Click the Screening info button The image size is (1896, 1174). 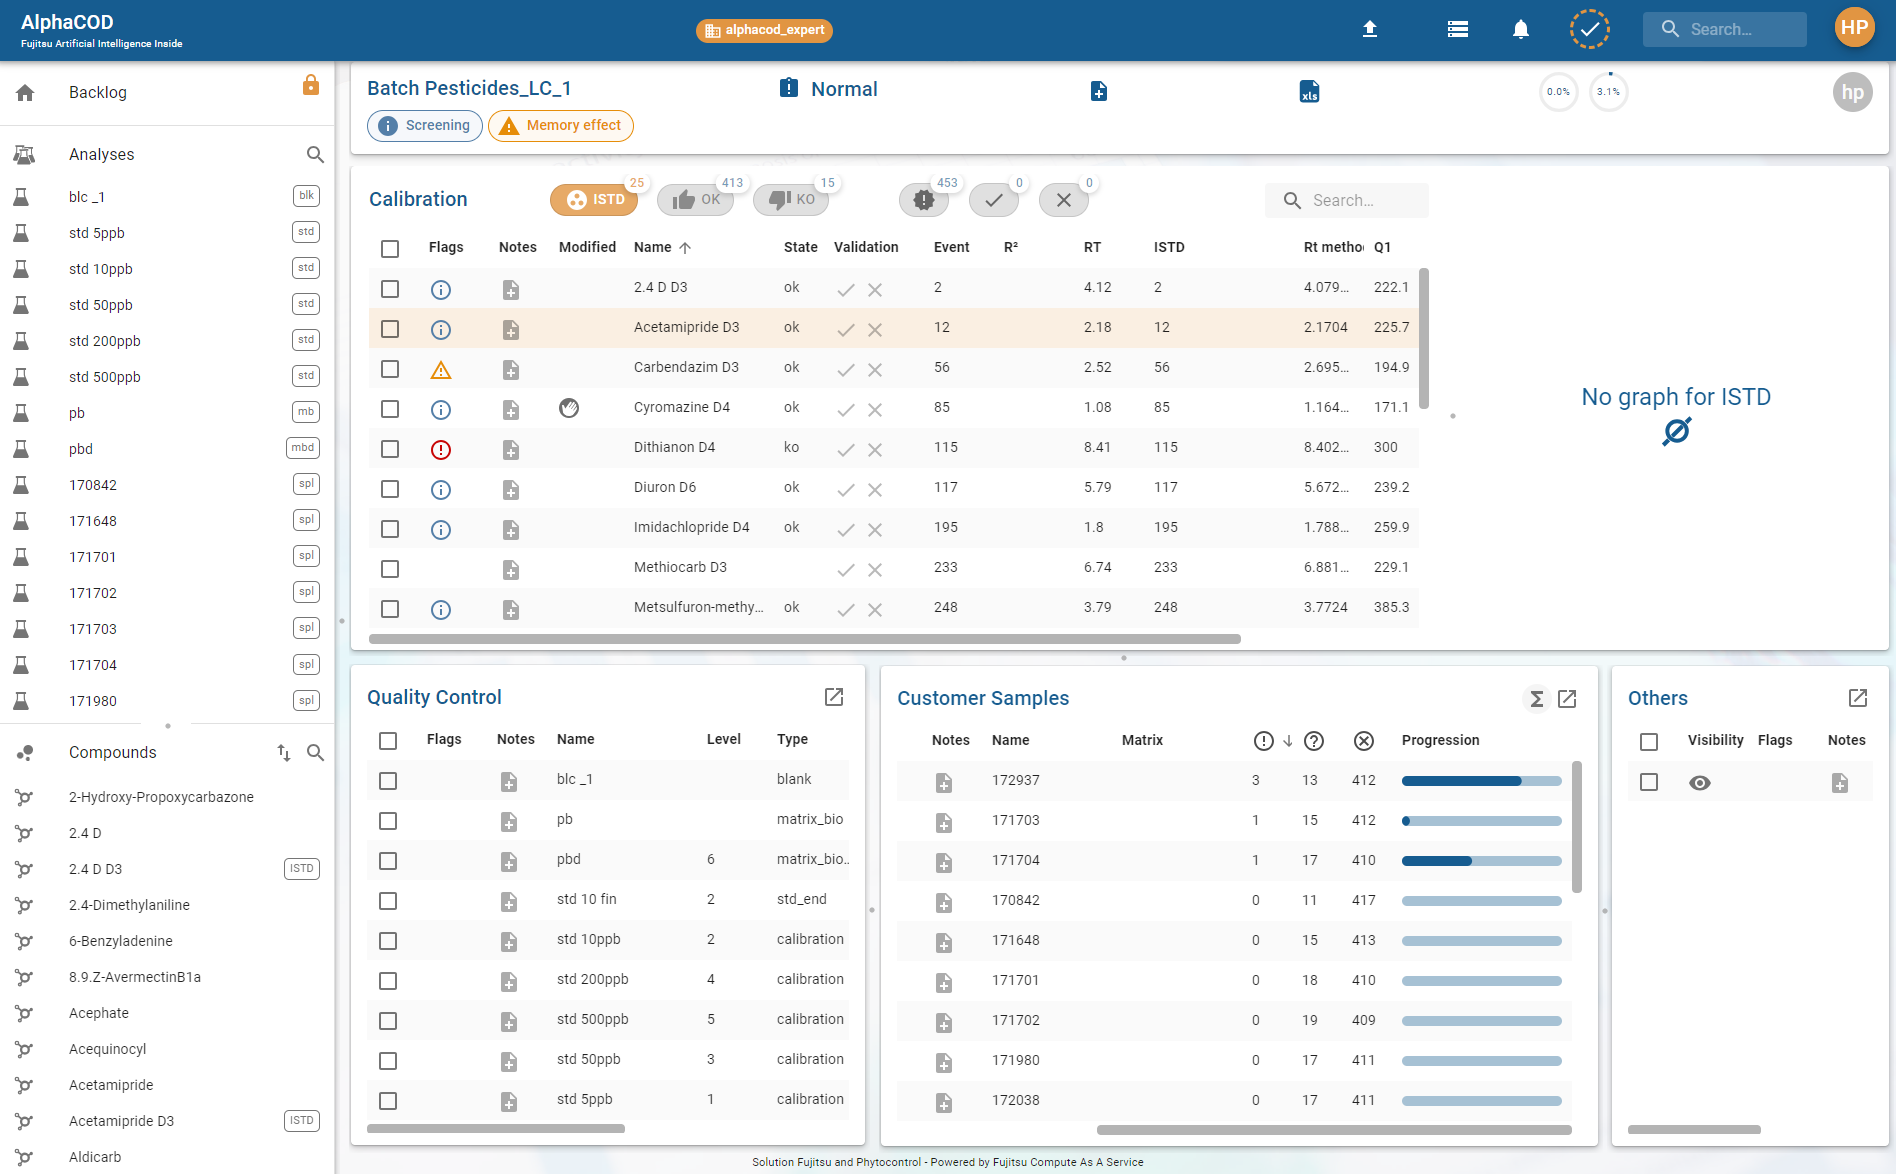(x=425, y=126)
